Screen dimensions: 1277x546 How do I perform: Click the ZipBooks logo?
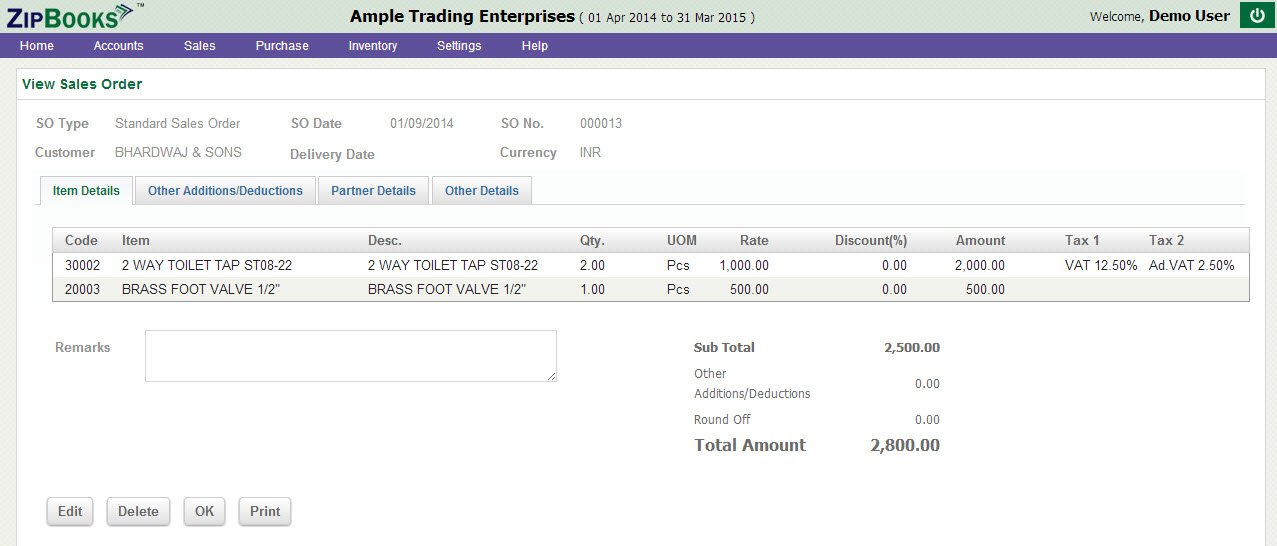(x=69, y=15)
